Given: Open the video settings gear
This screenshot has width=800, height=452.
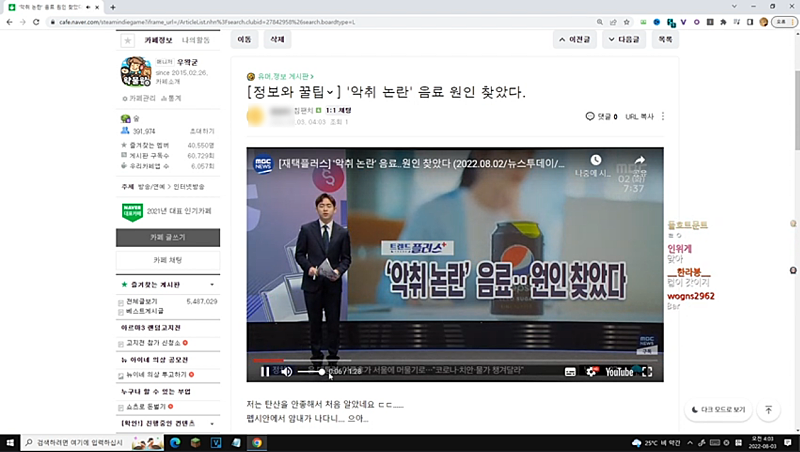Looking at the screenshot, I should point(591,372).
